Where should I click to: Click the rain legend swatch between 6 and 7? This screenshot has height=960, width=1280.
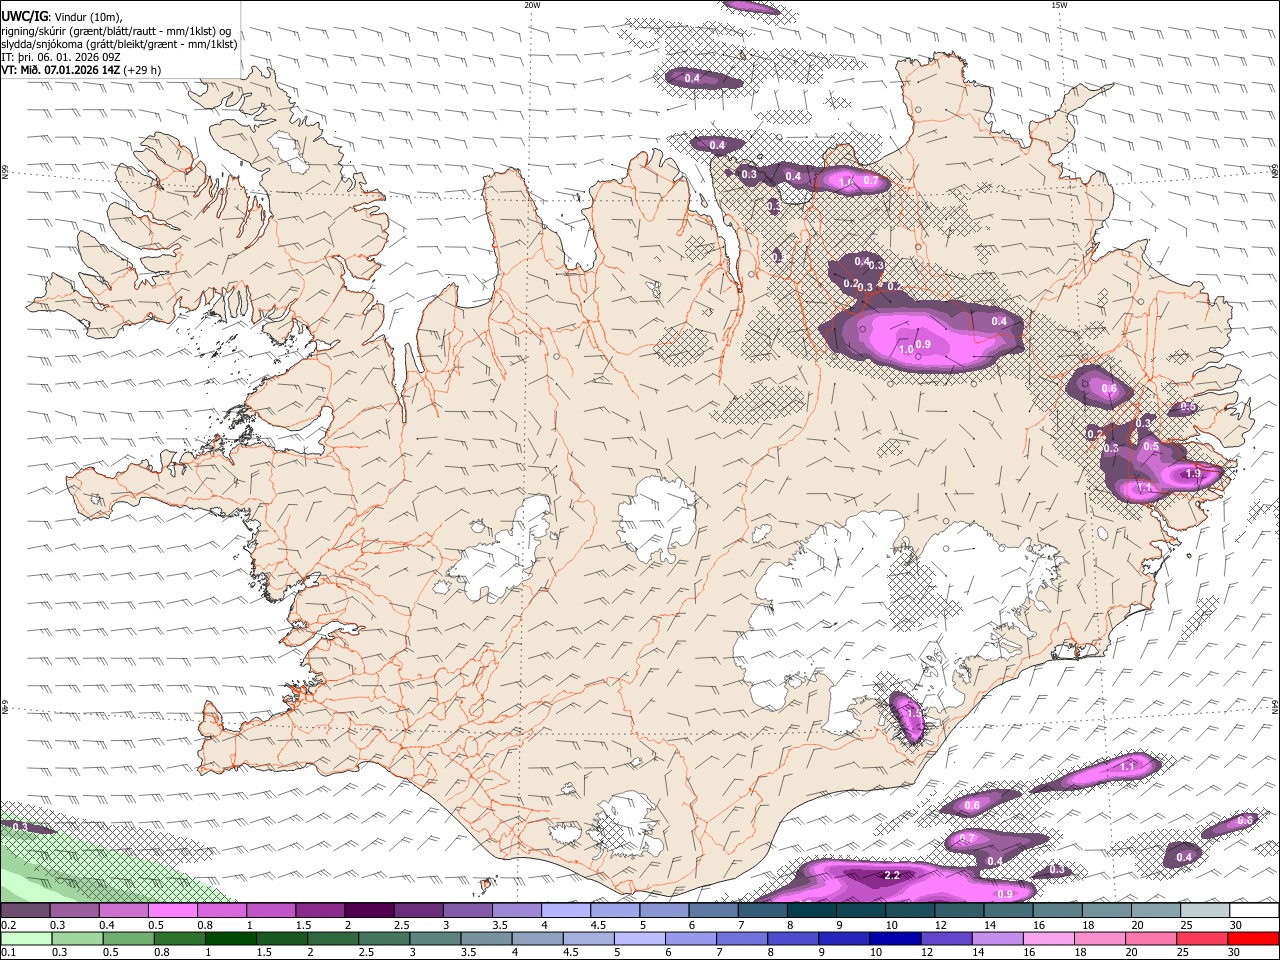(x=691, y=938)
